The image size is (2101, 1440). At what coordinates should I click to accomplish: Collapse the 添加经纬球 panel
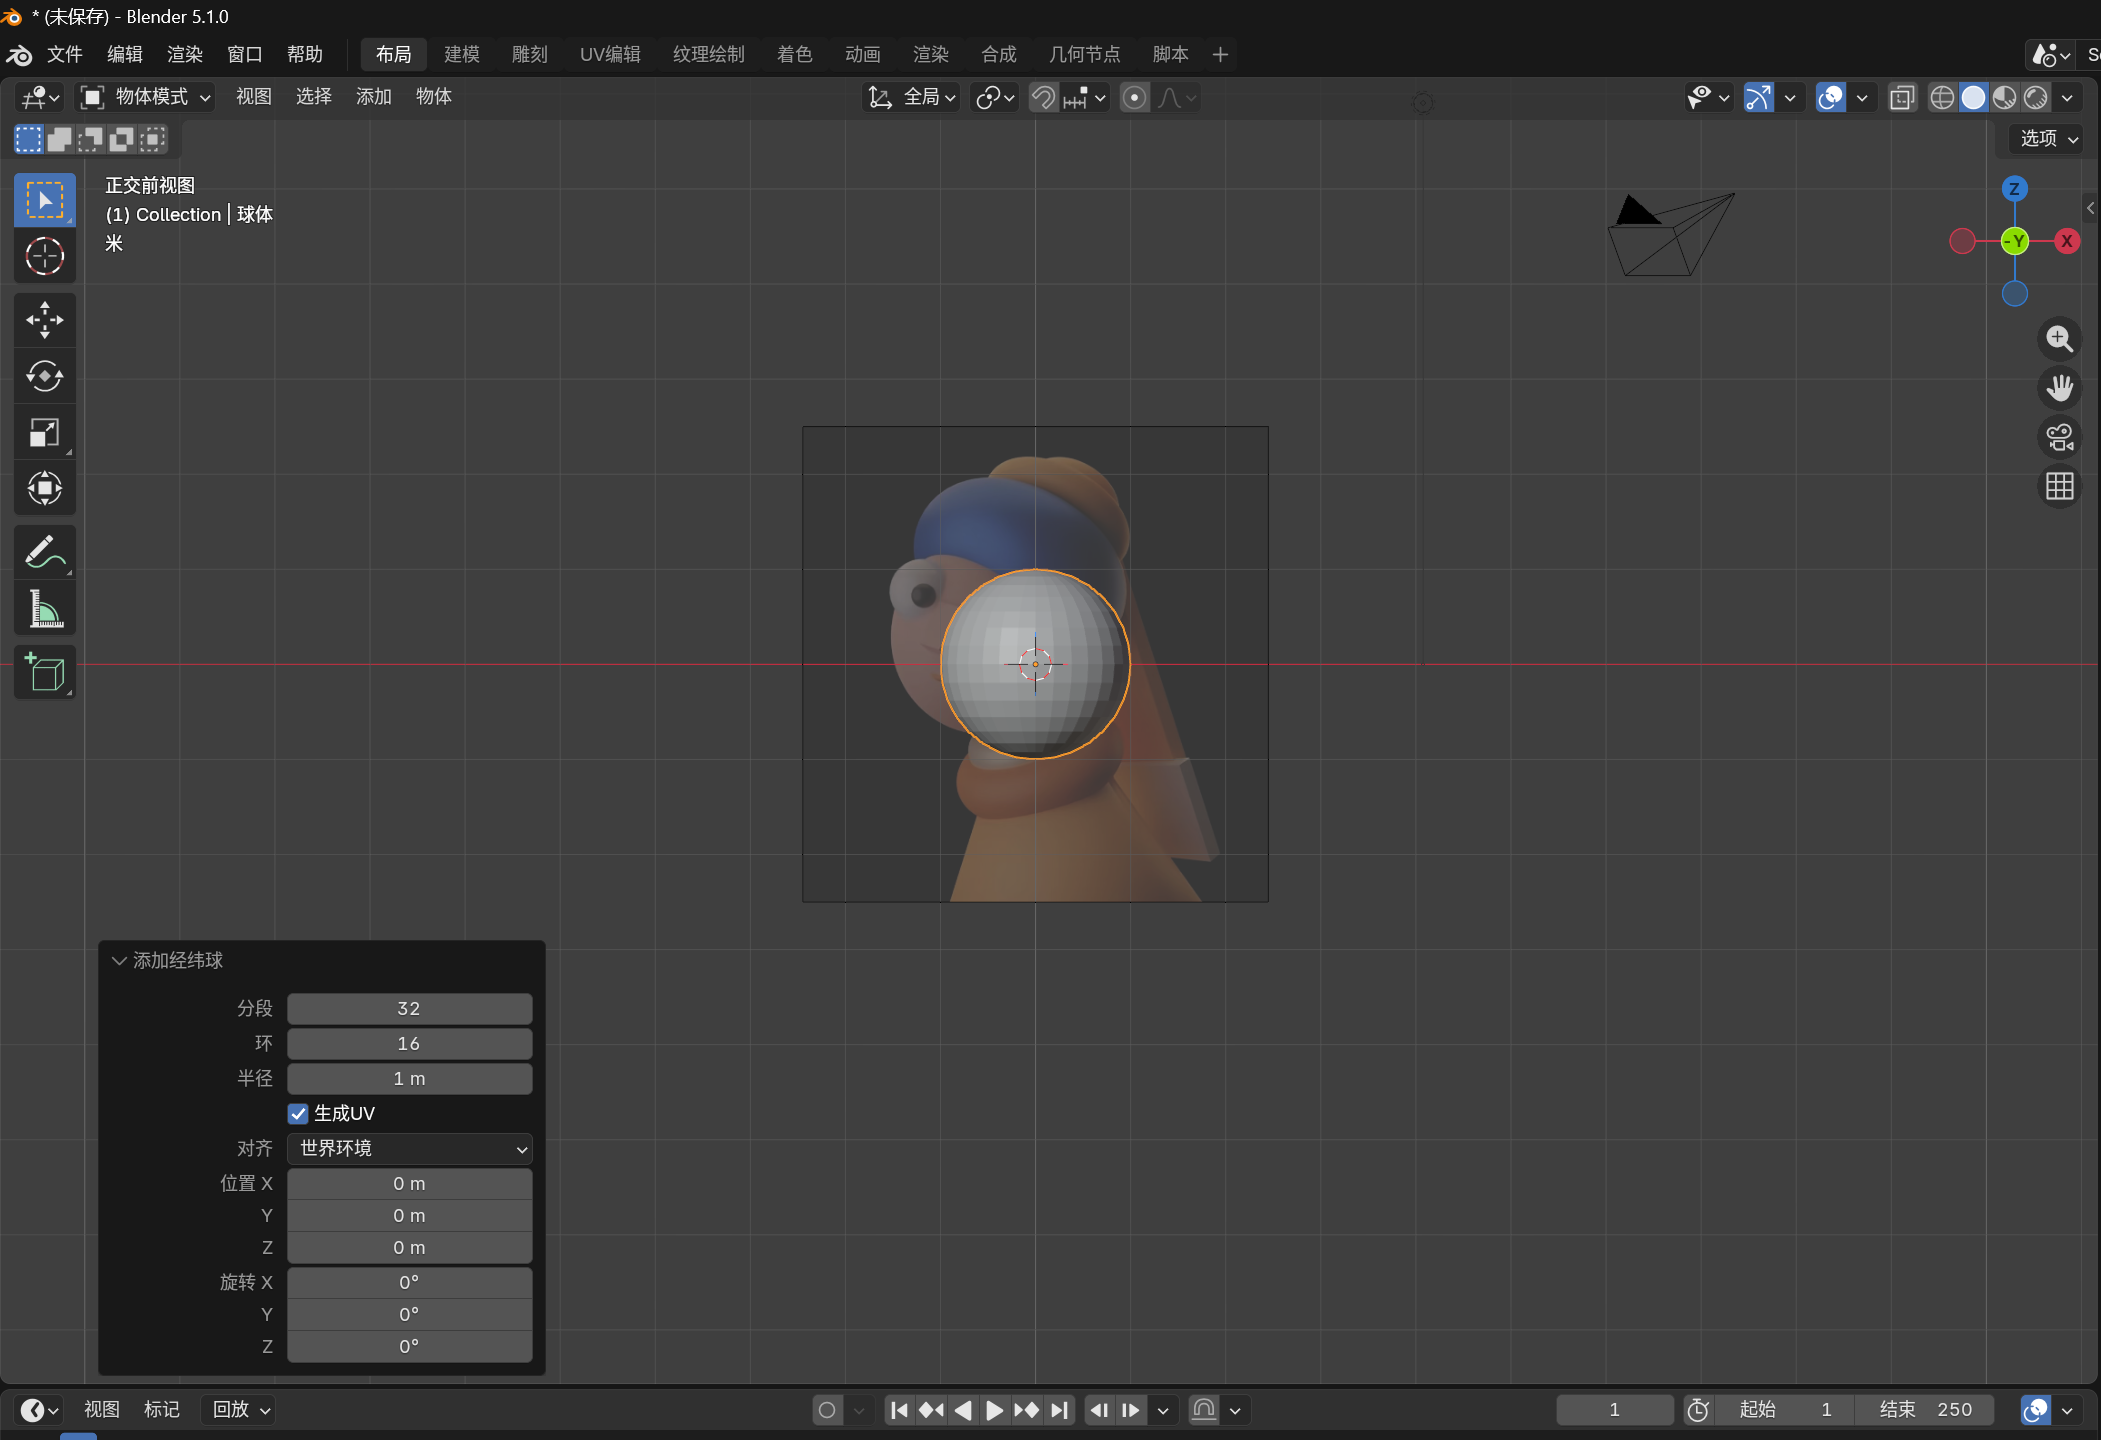pyautogui.click(x=120, y=960)
